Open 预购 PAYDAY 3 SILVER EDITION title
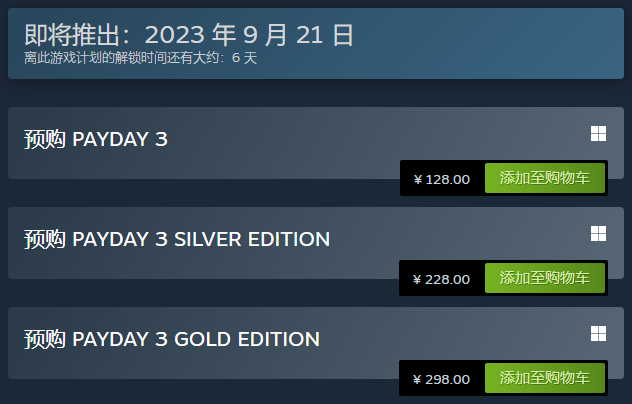 pyautogui.click(x=177, y=239)
